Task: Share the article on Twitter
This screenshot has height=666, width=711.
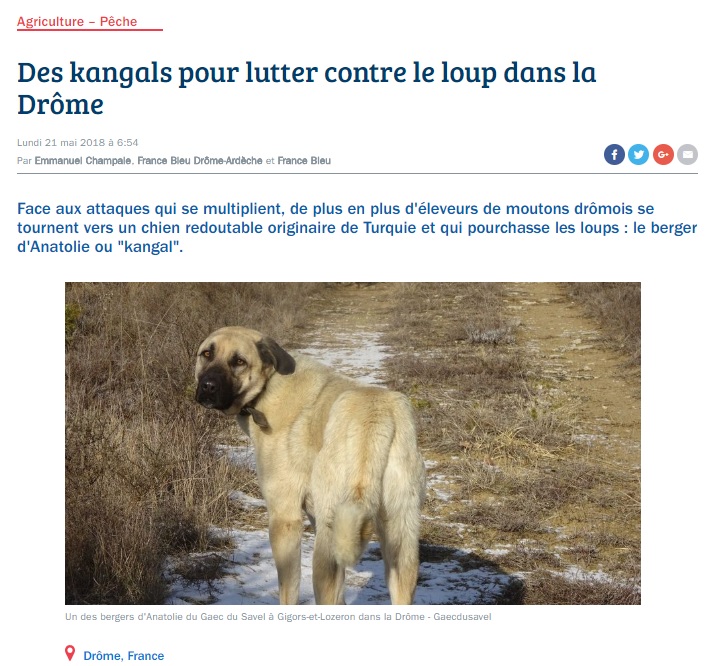Action: [638, 155]
